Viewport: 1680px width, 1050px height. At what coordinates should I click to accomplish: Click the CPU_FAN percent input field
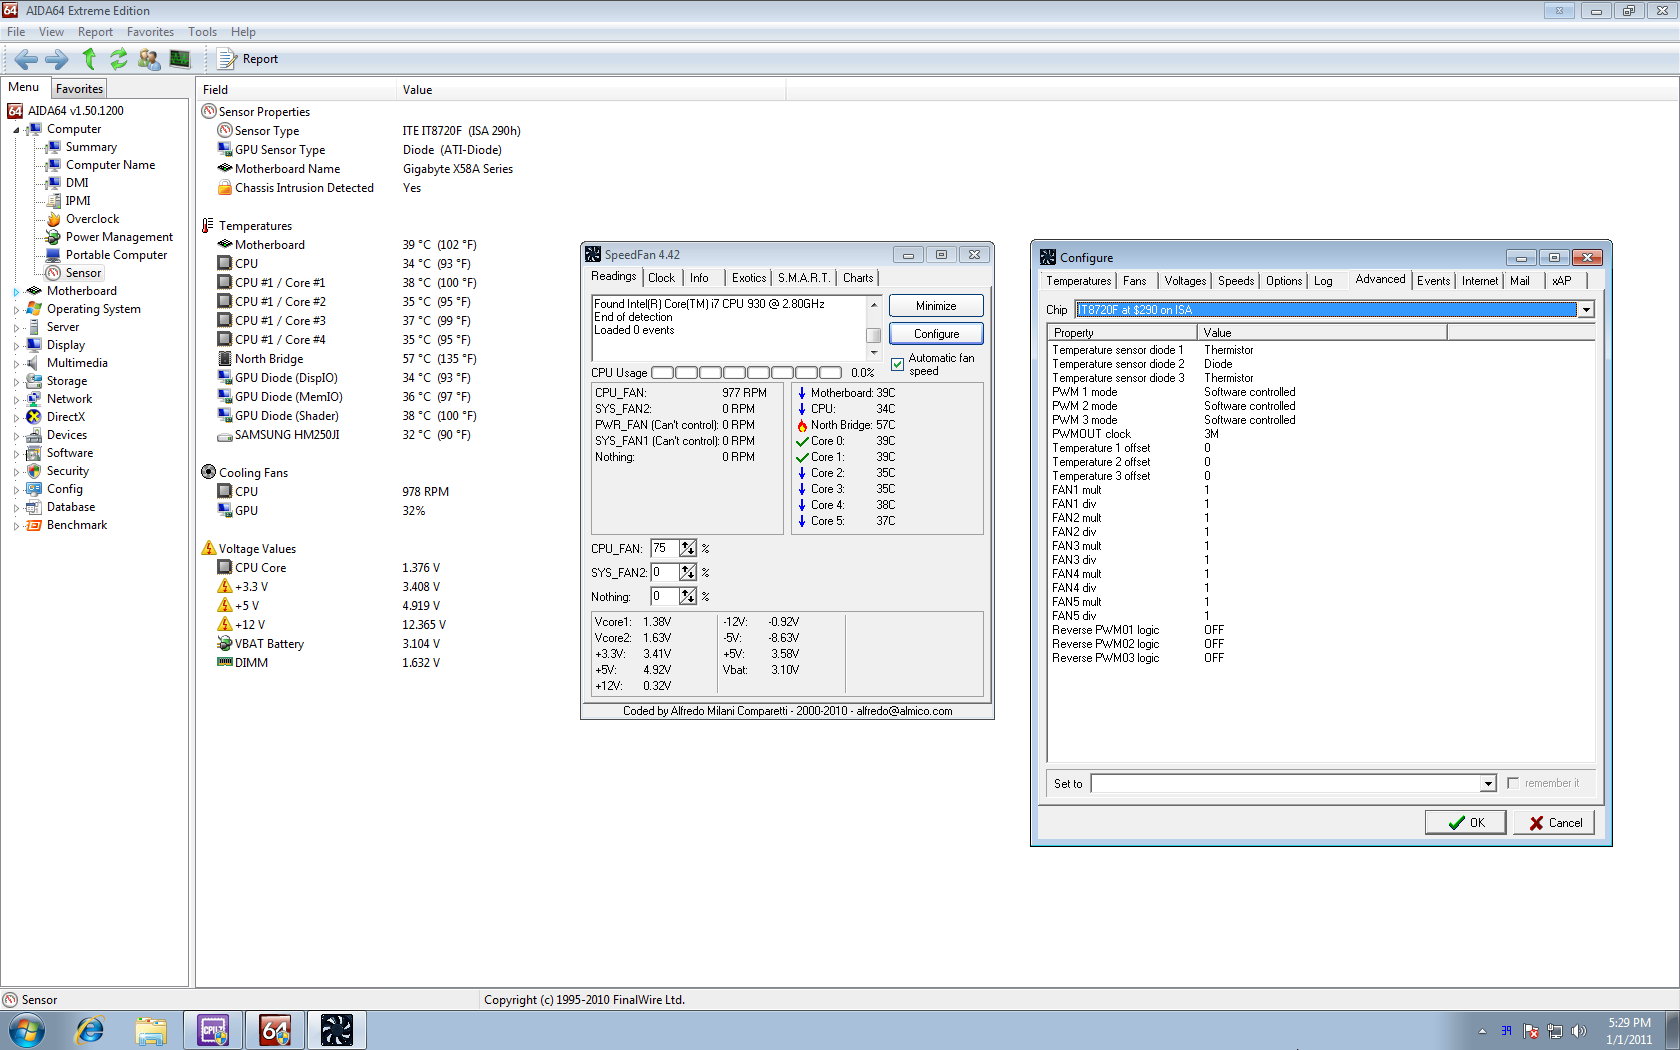click(x=665, y=549)
